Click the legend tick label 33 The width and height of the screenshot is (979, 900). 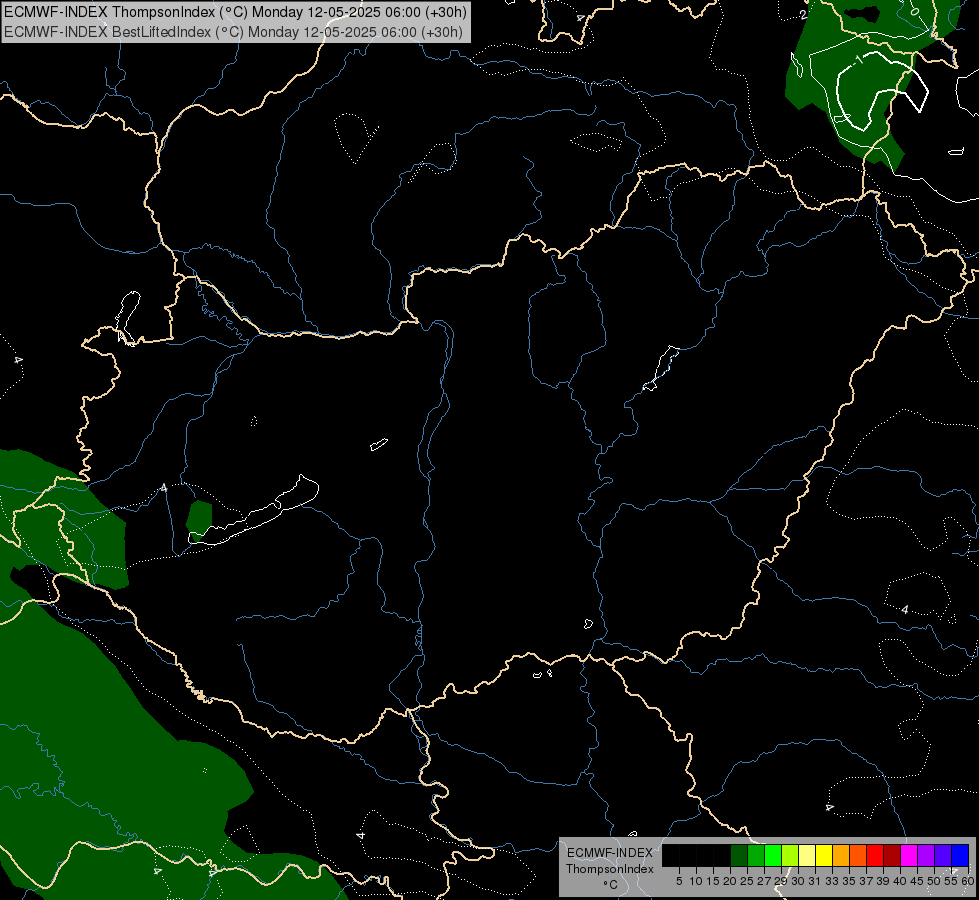(x=832, y=881)
